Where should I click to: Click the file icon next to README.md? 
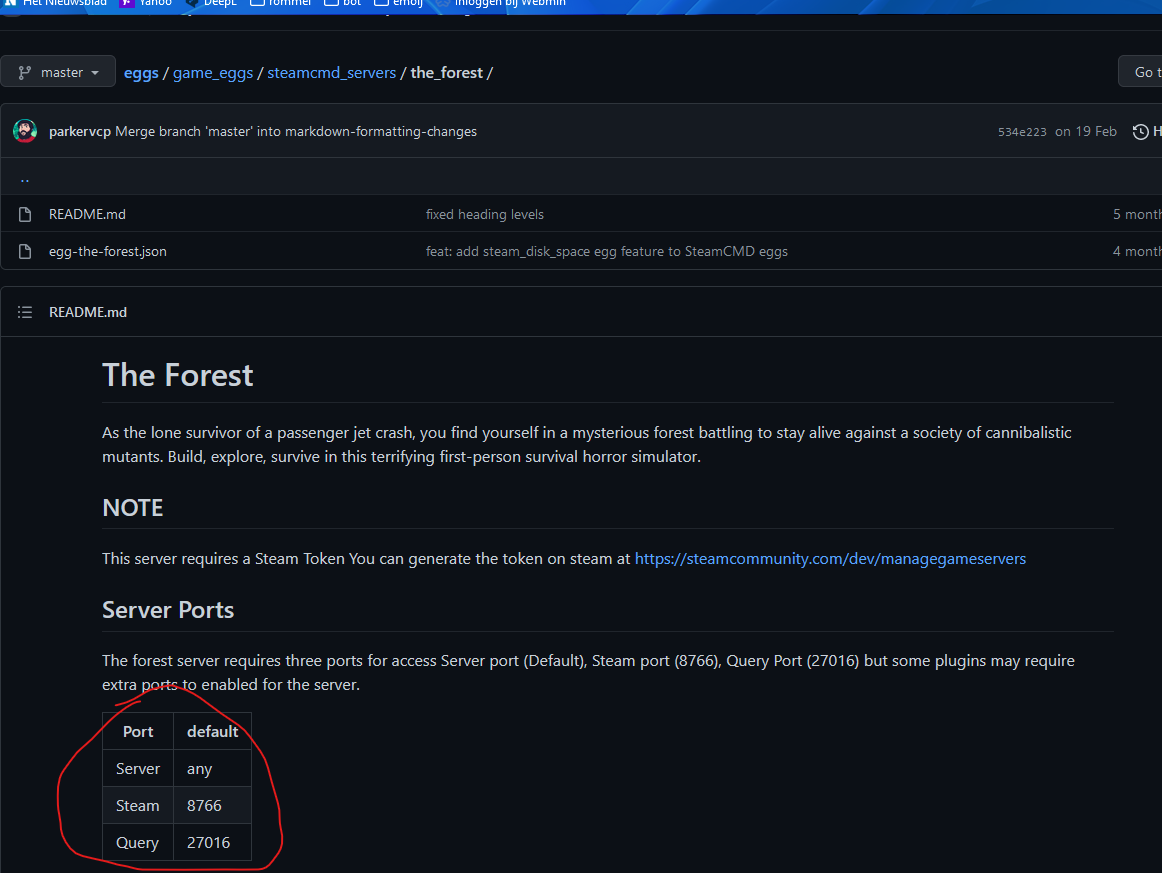23,213
